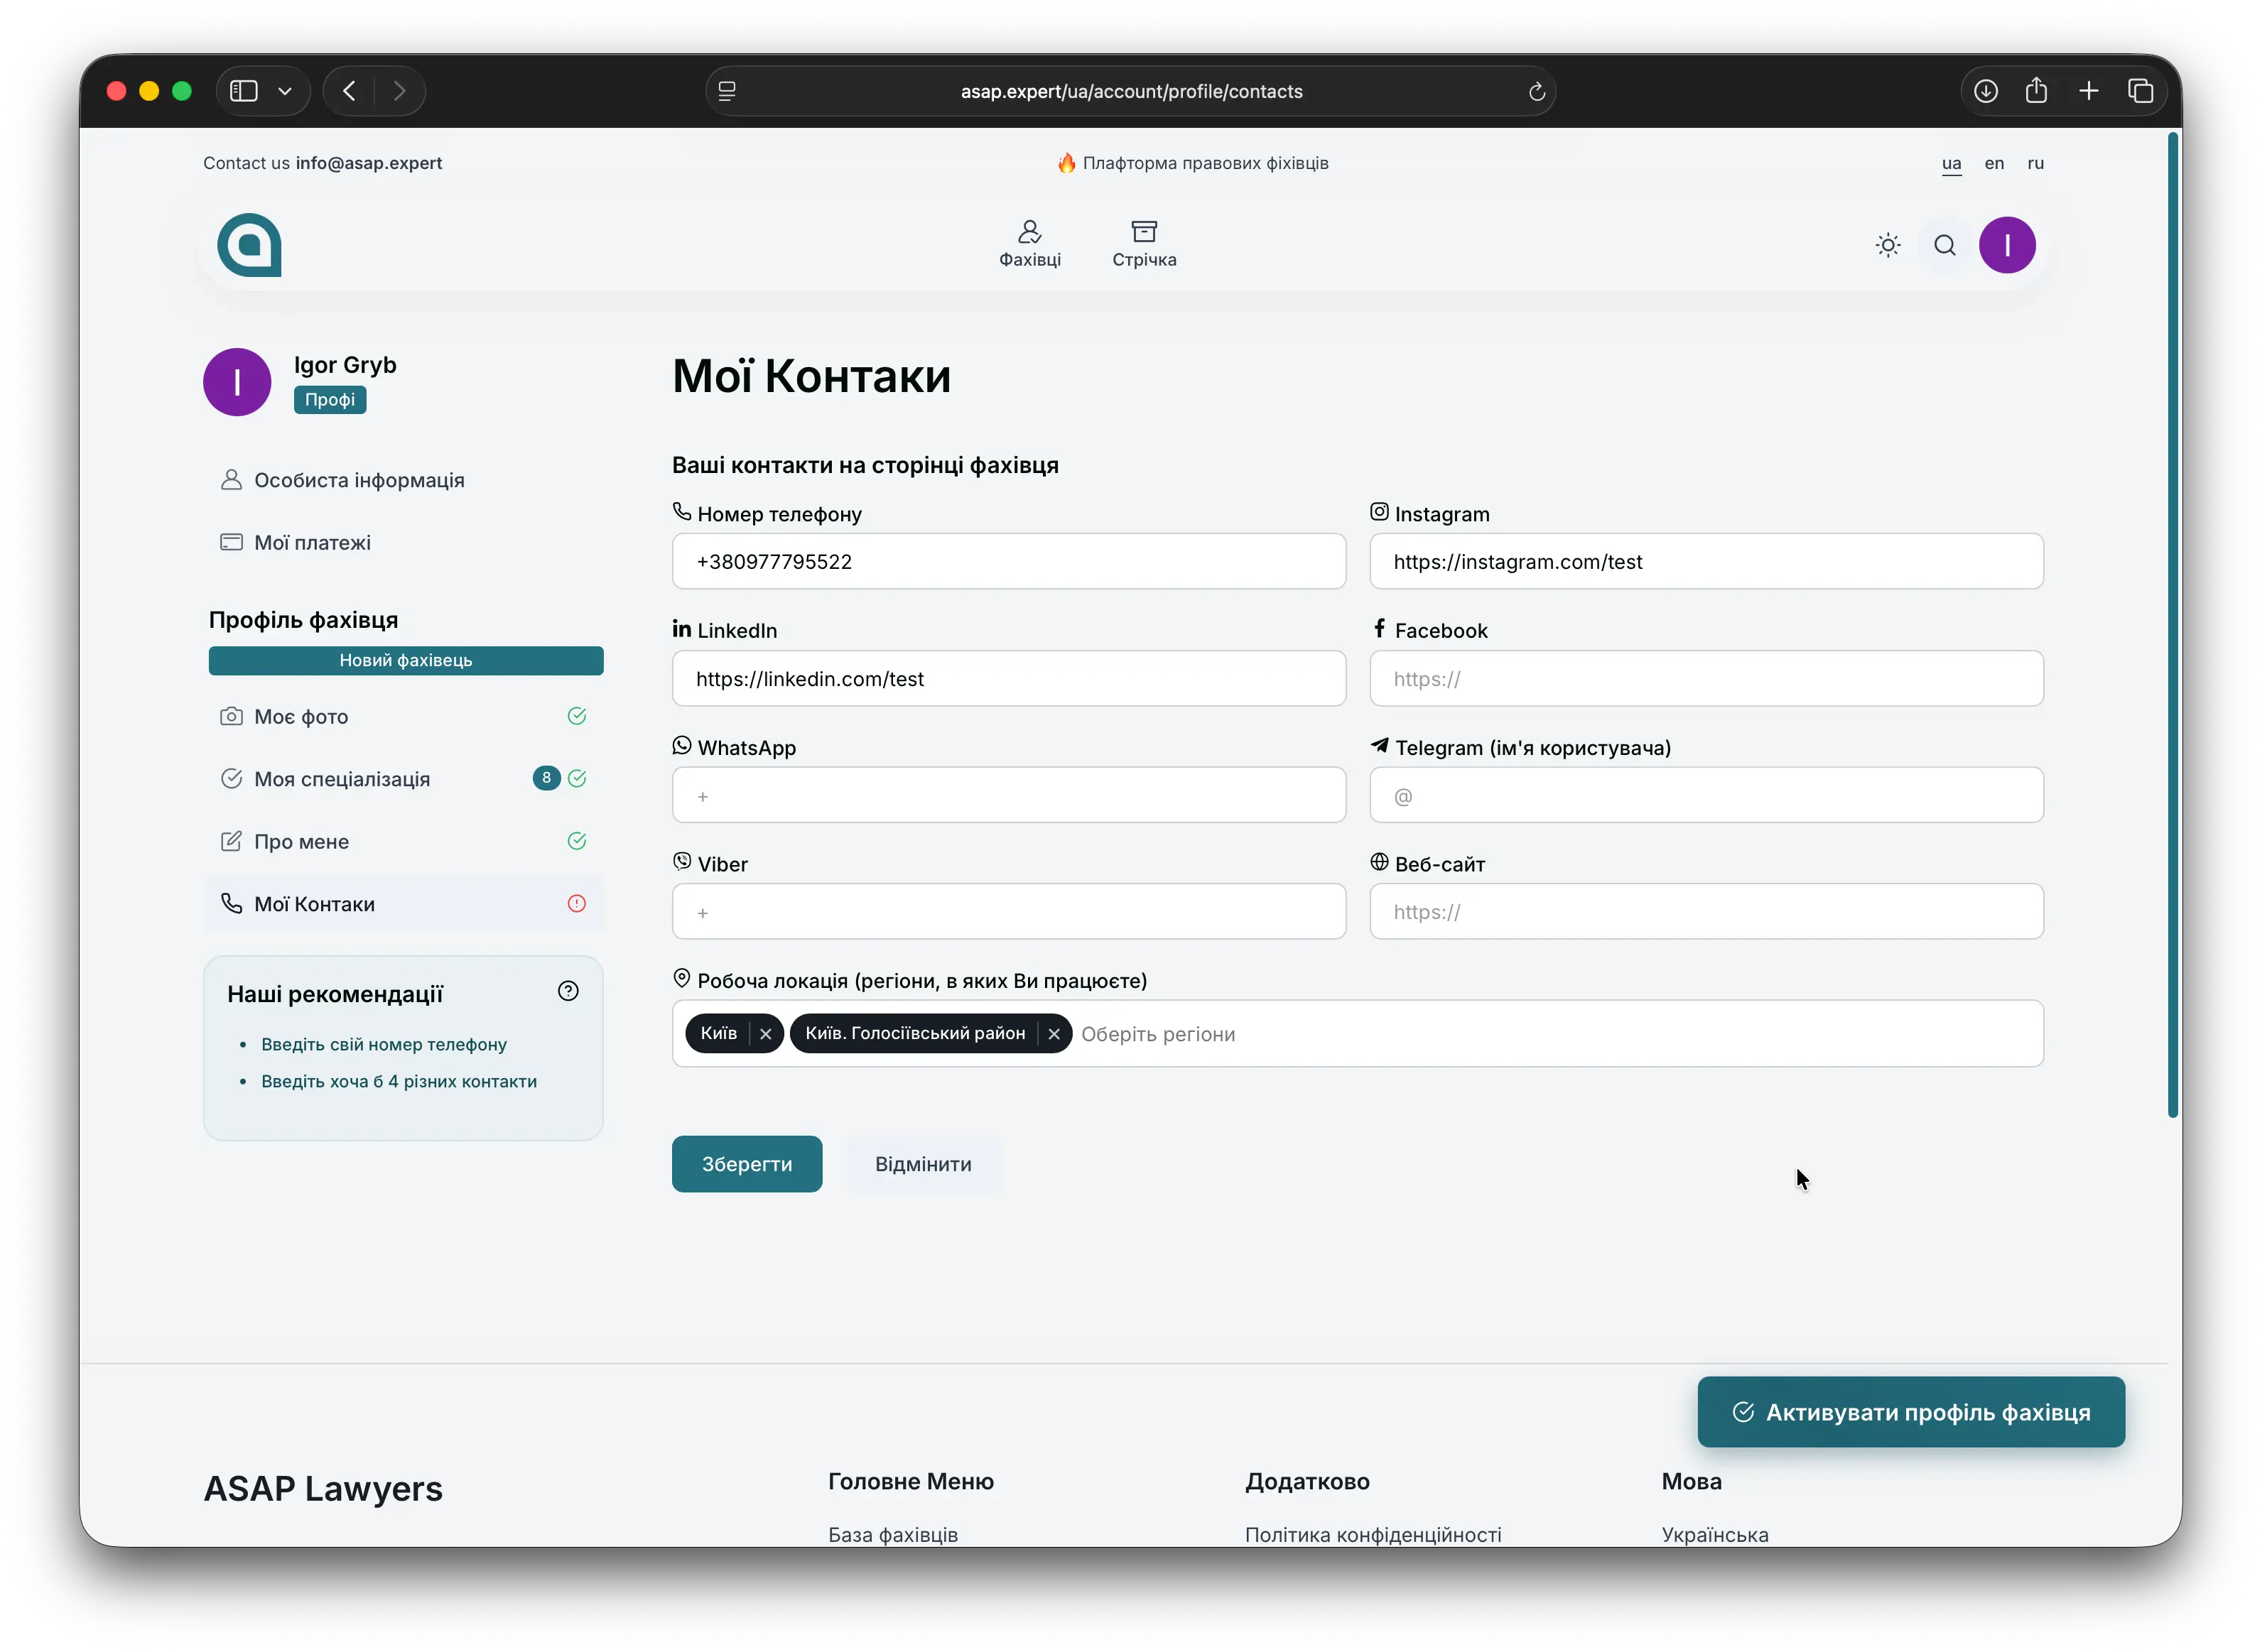This screenshot has height=1652, width=2262.
Task: Open a new tab with the plus icon
Action: click(2089, 90)
